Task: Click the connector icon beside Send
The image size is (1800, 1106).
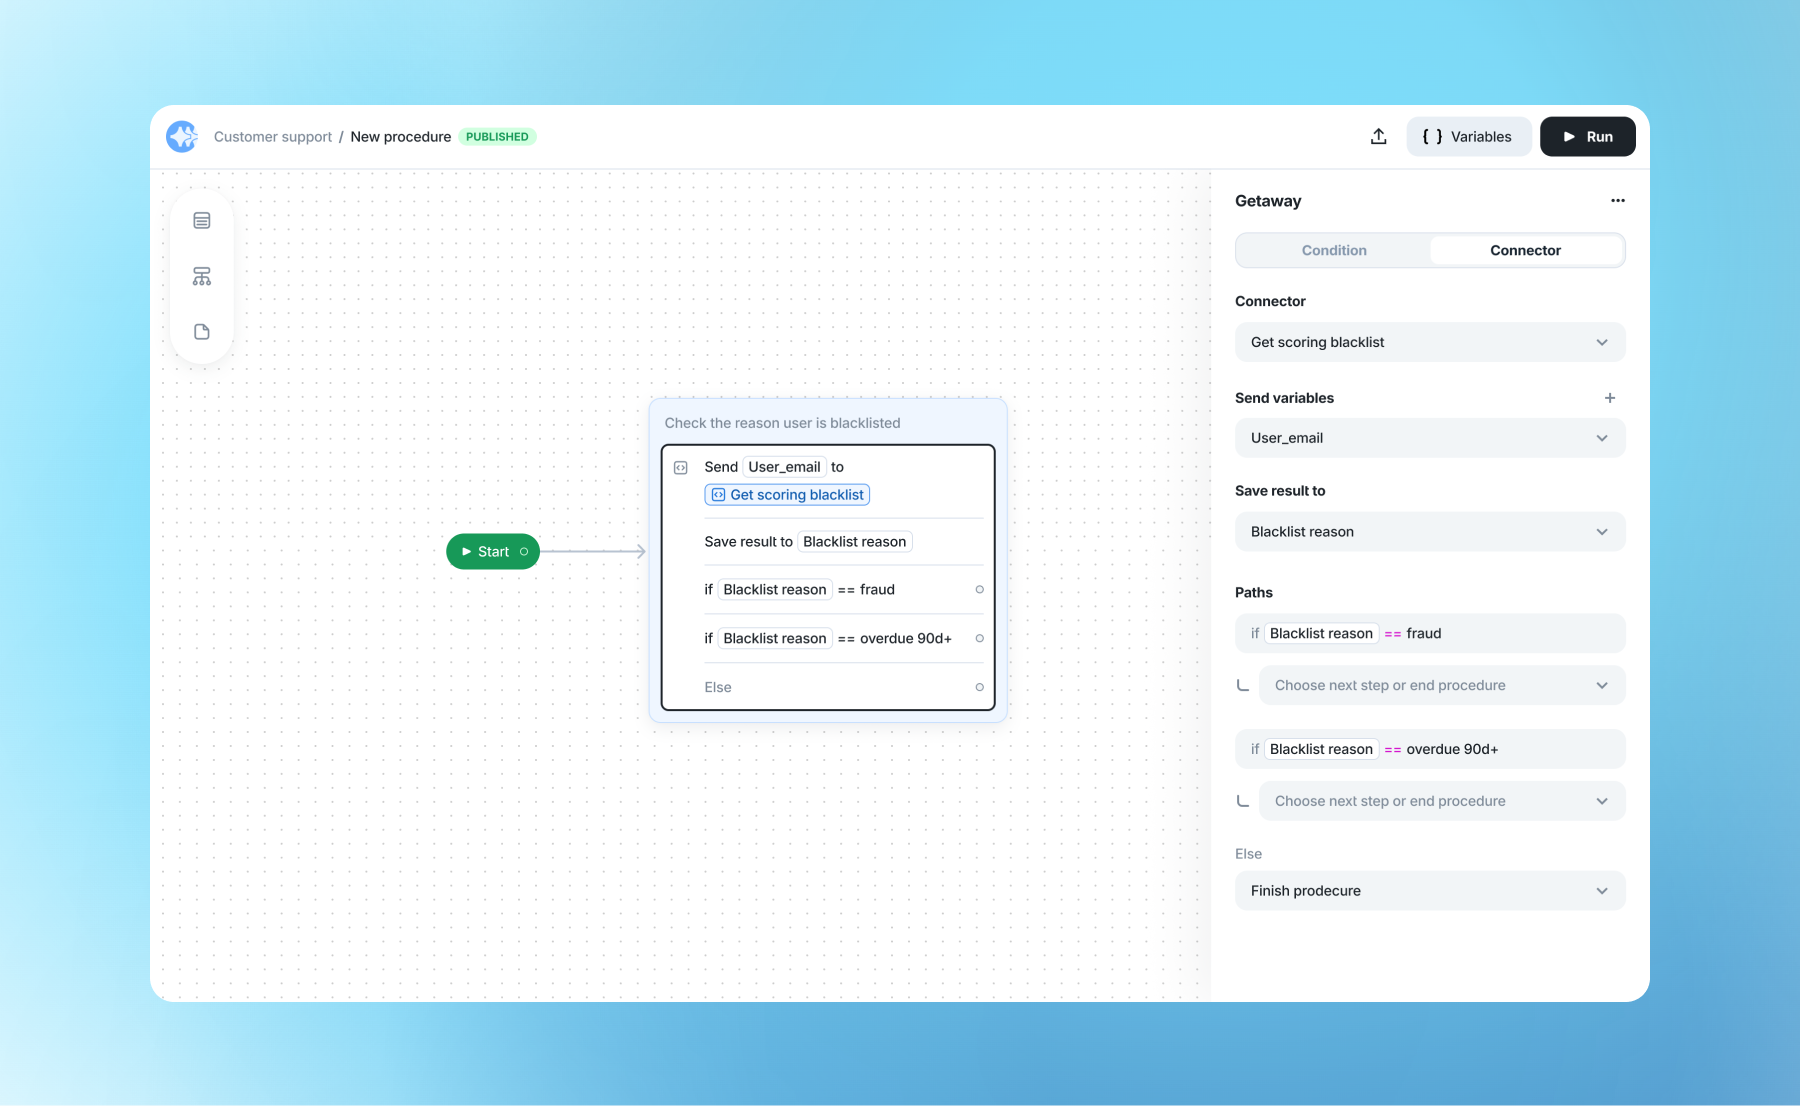Action: 681,468
